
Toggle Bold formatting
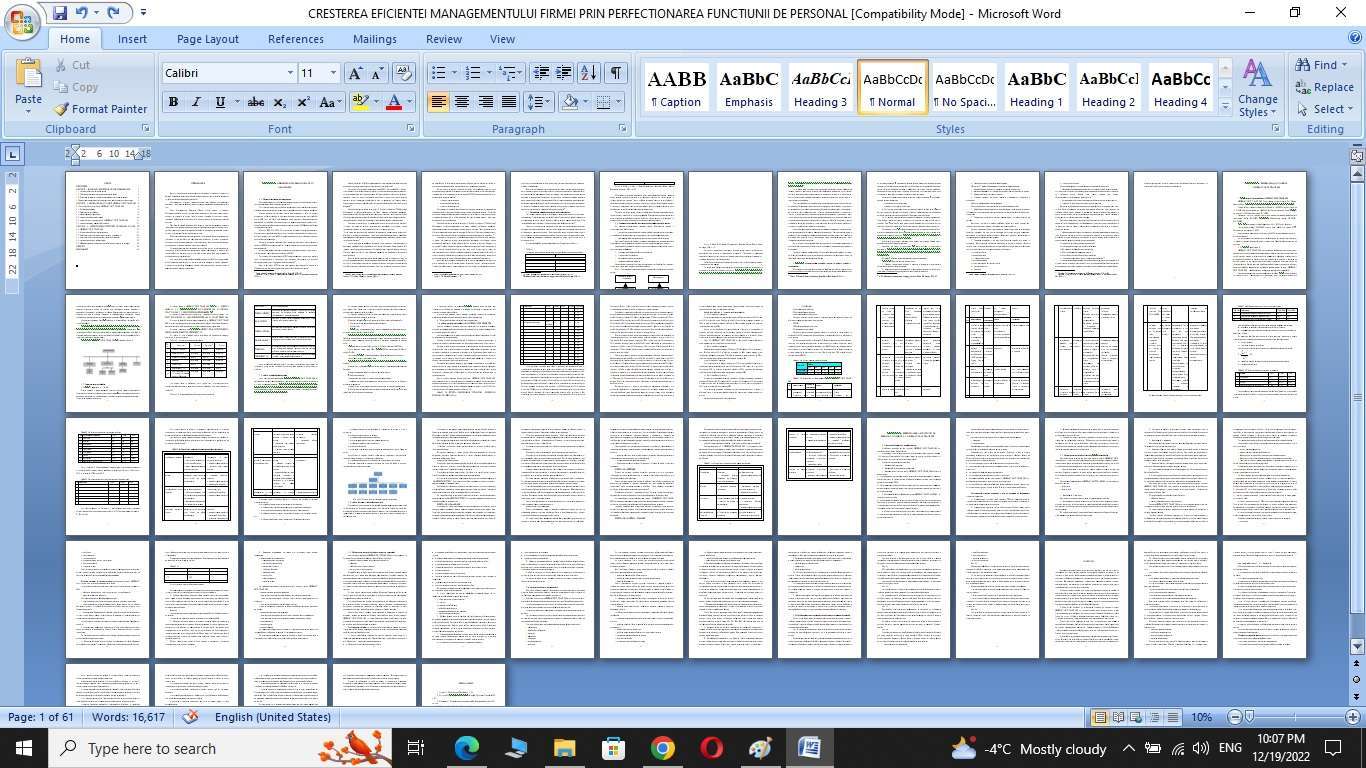click(x=173, y=102)
